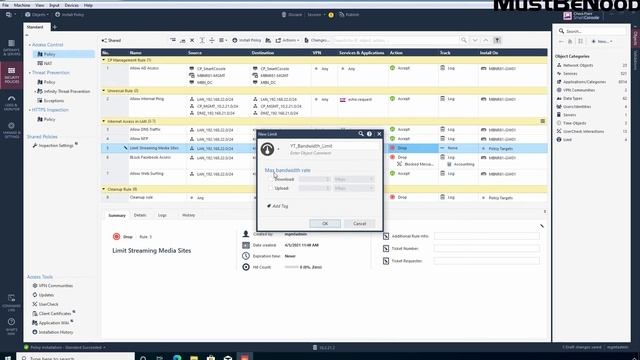Select the Standard policy tab
640x360 pixels.
click(x=36, y=27)
